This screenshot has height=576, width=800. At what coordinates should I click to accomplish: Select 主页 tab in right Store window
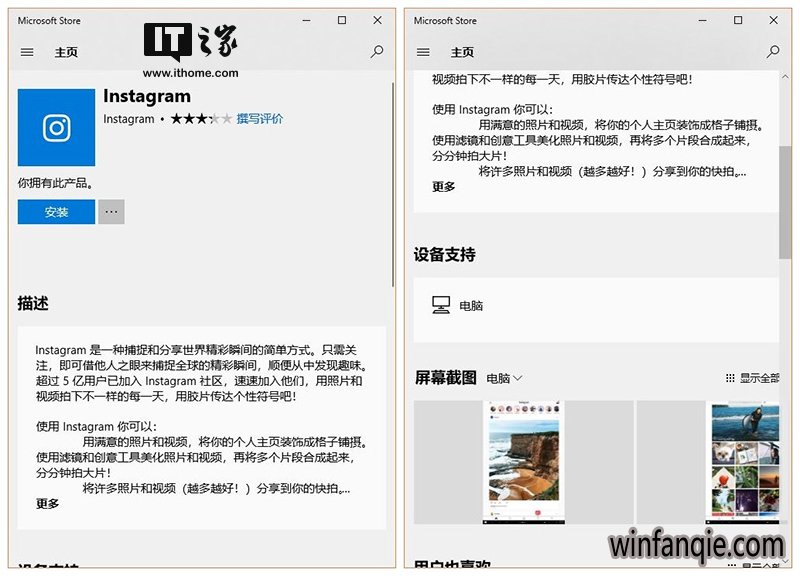[462, 52]
